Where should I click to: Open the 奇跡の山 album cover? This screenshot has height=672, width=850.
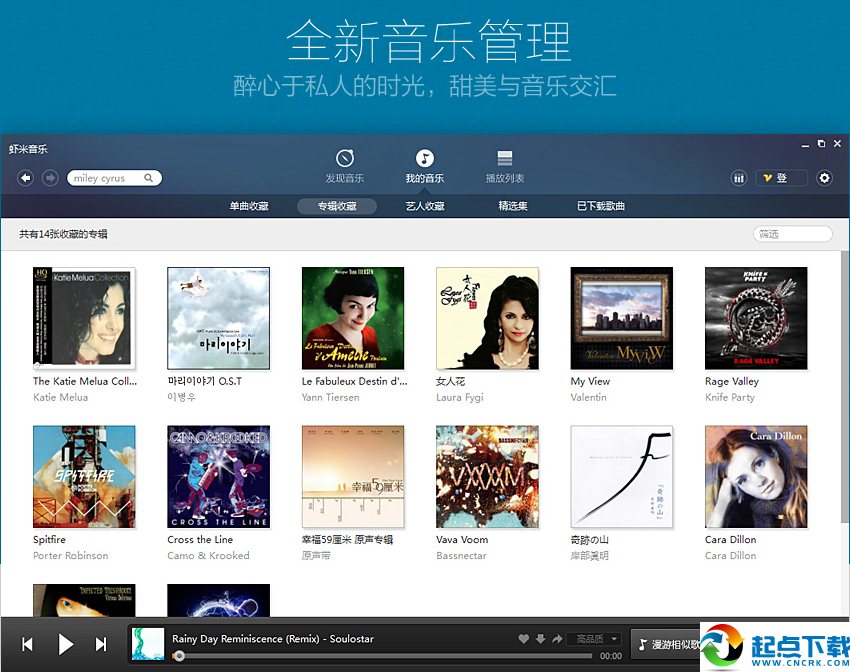622,476
